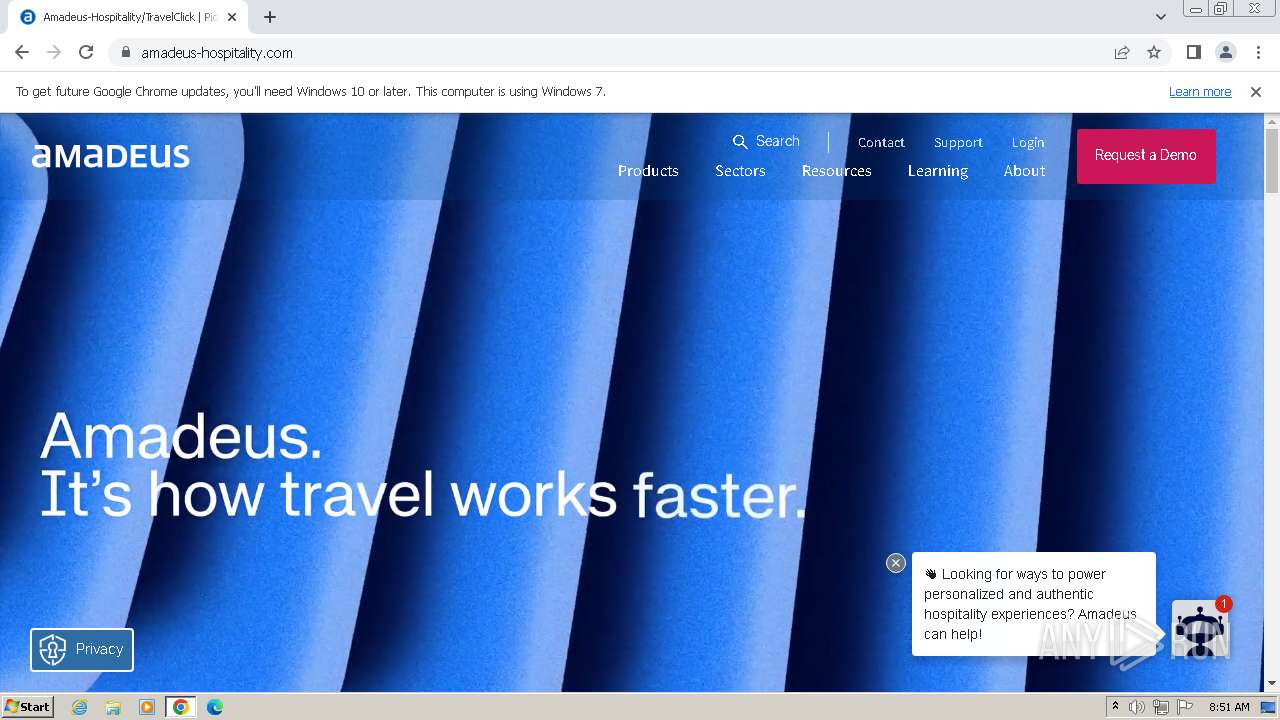
Task: Close the Amadeus-Hospitality tab
Action: pos(232,17)
